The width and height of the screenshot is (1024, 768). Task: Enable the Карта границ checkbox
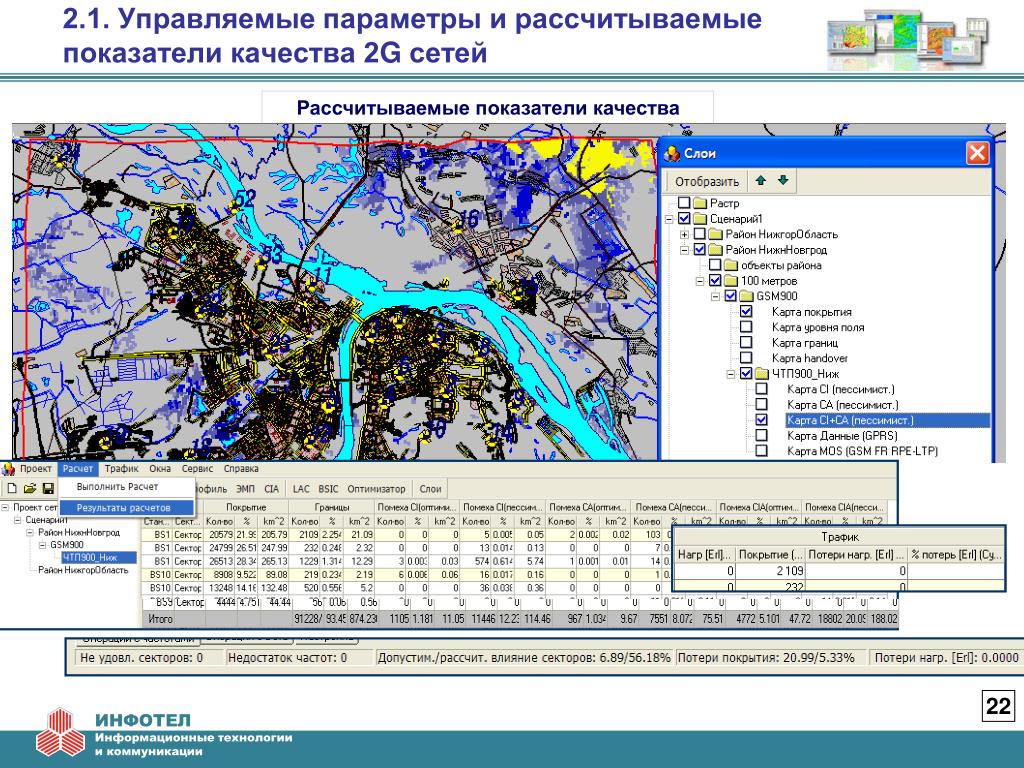click(746, 342)
